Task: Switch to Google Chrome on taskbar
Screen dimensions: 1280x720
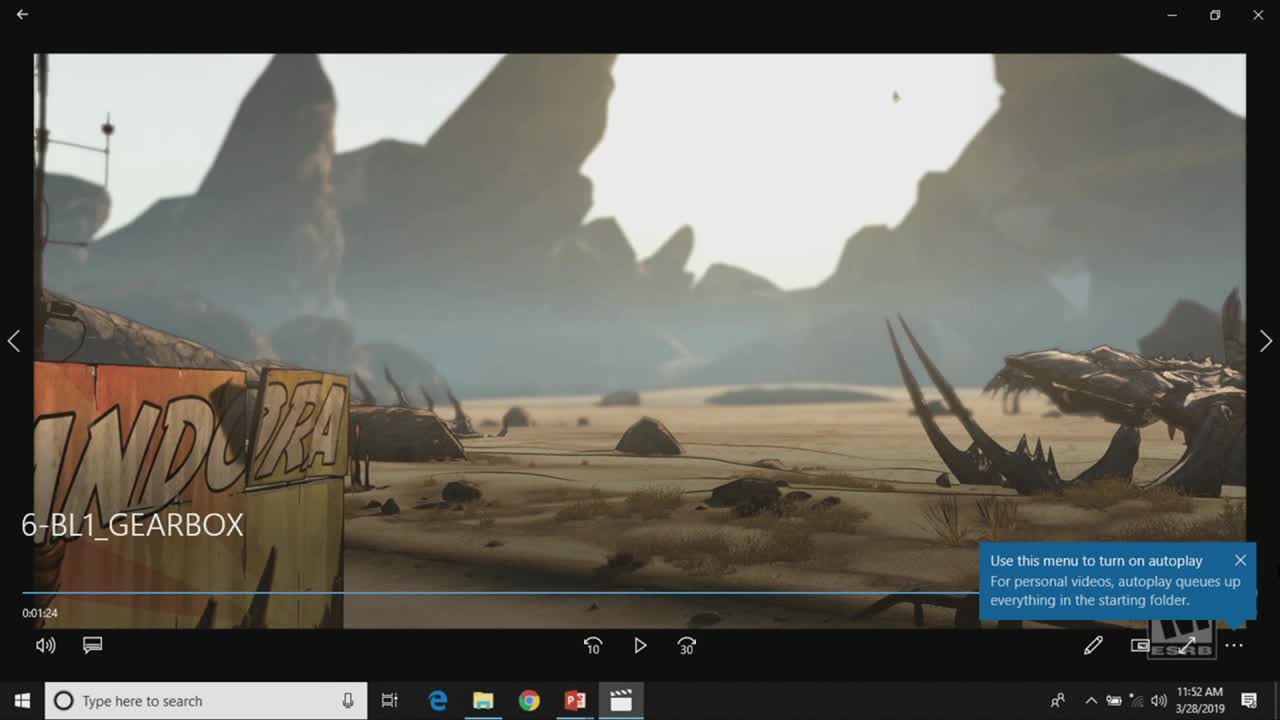Action: (529, 701)
